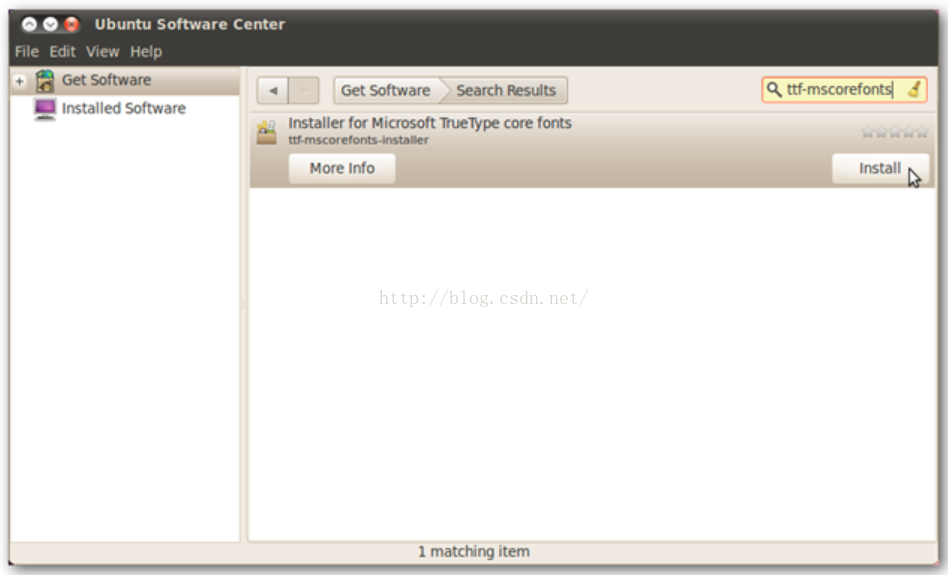Select Installed Software in the sidebar
This screenshot has height=575, width=948.
(x=124, y=109)
